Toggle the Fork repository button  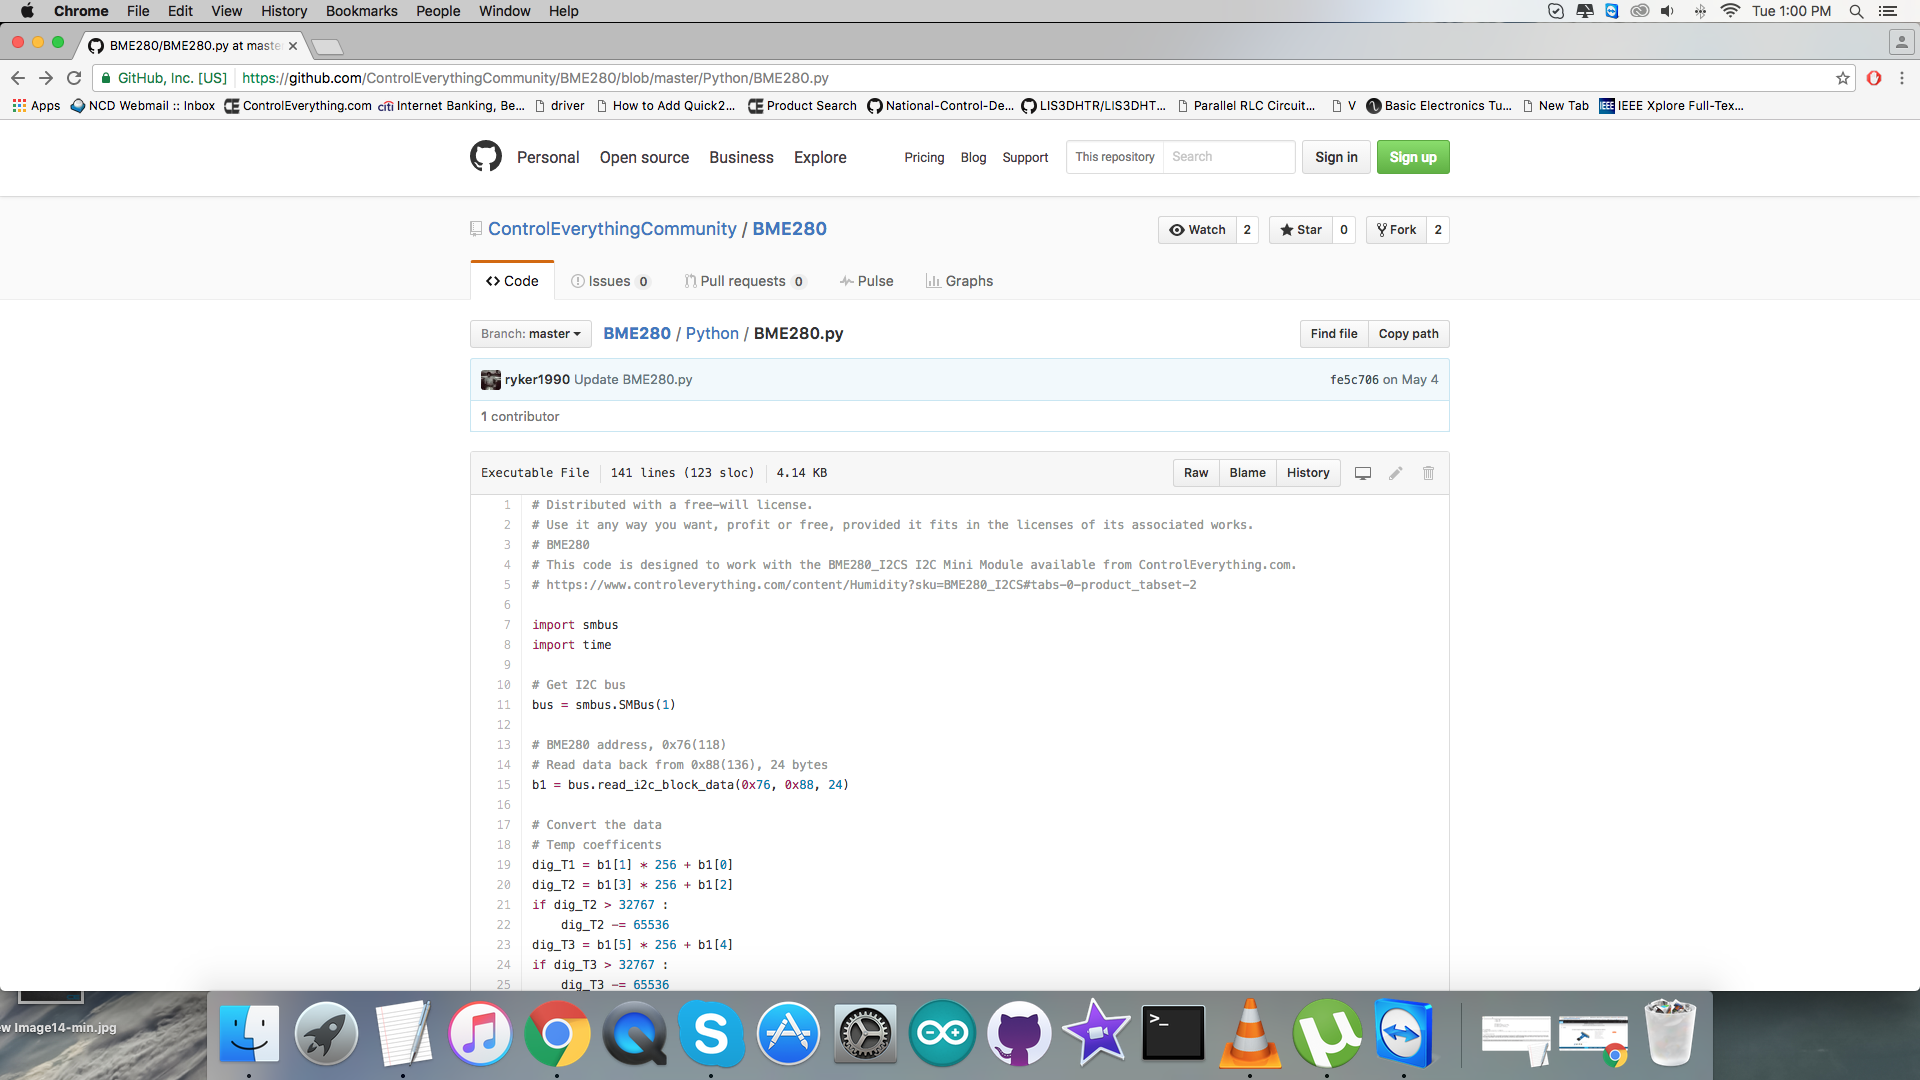(1393, 229)
